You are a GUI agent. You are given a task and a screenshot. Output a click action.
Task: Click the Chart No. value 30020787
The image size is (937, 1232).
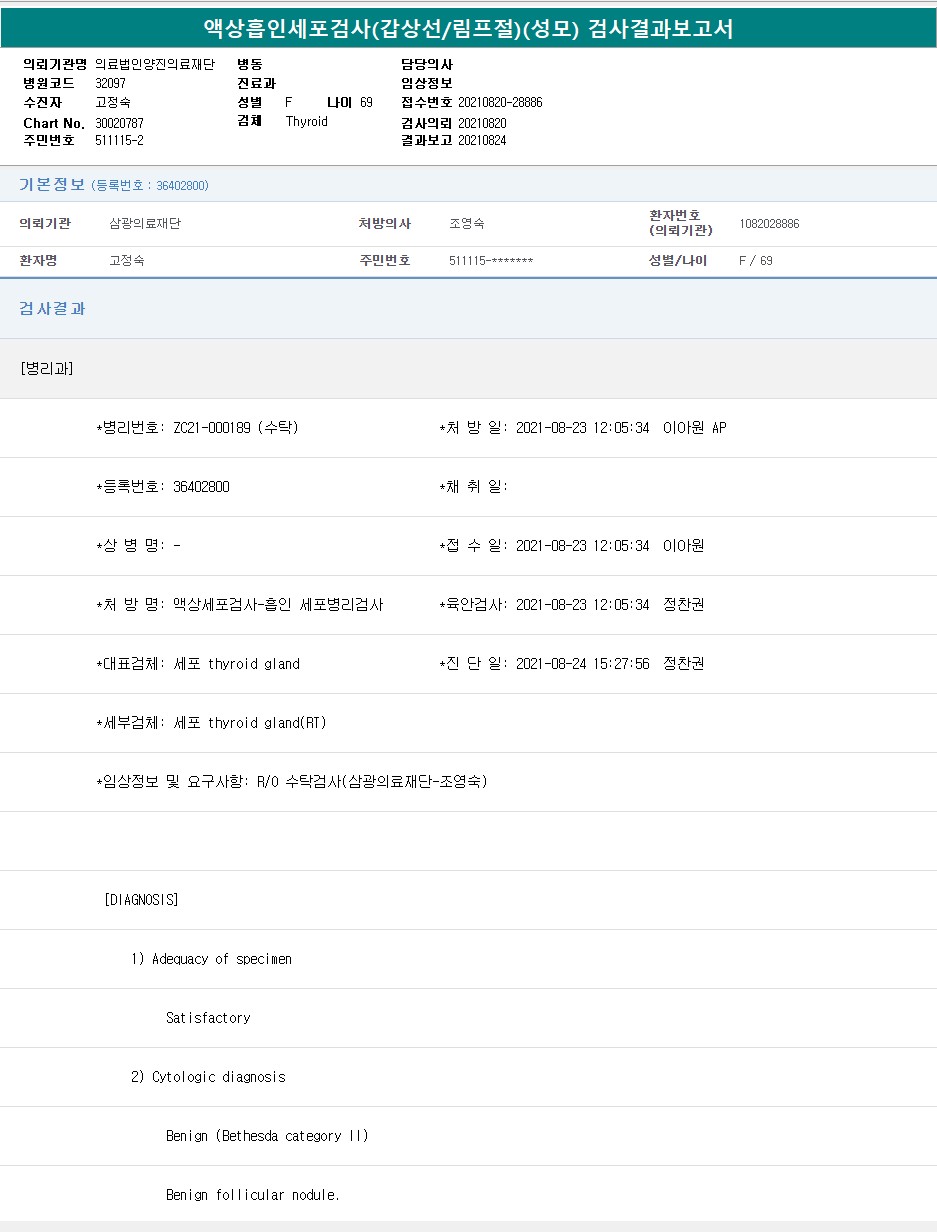[x=119, y=123]
